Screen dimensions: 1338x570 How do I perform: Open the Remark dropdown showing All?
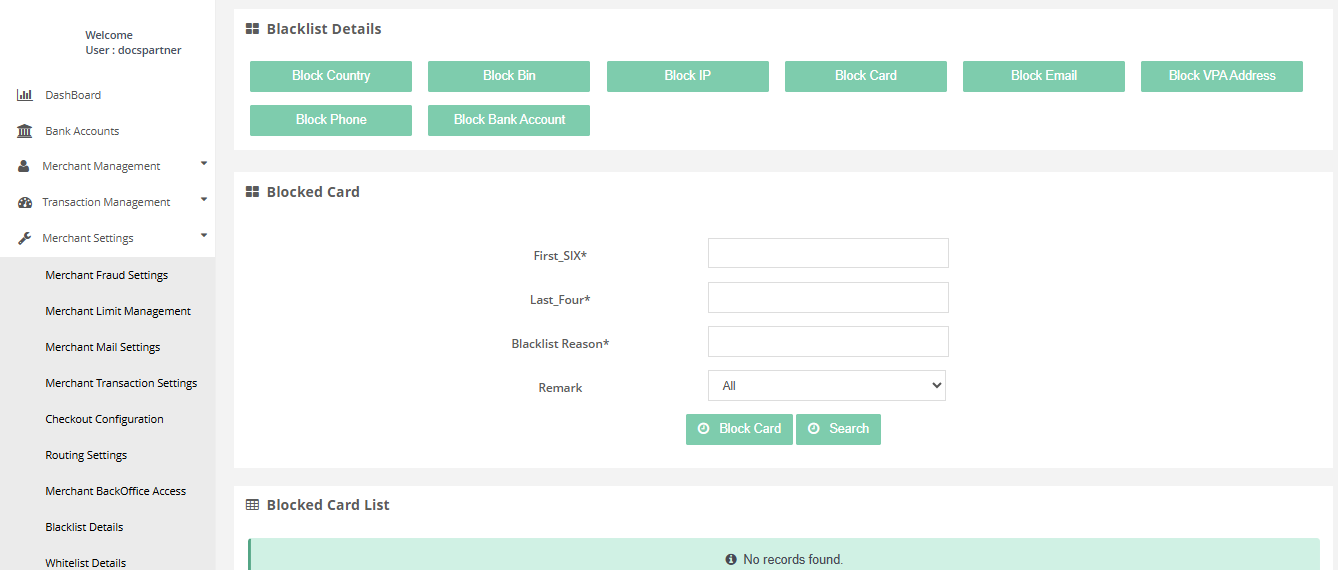[x=826, y=386]
